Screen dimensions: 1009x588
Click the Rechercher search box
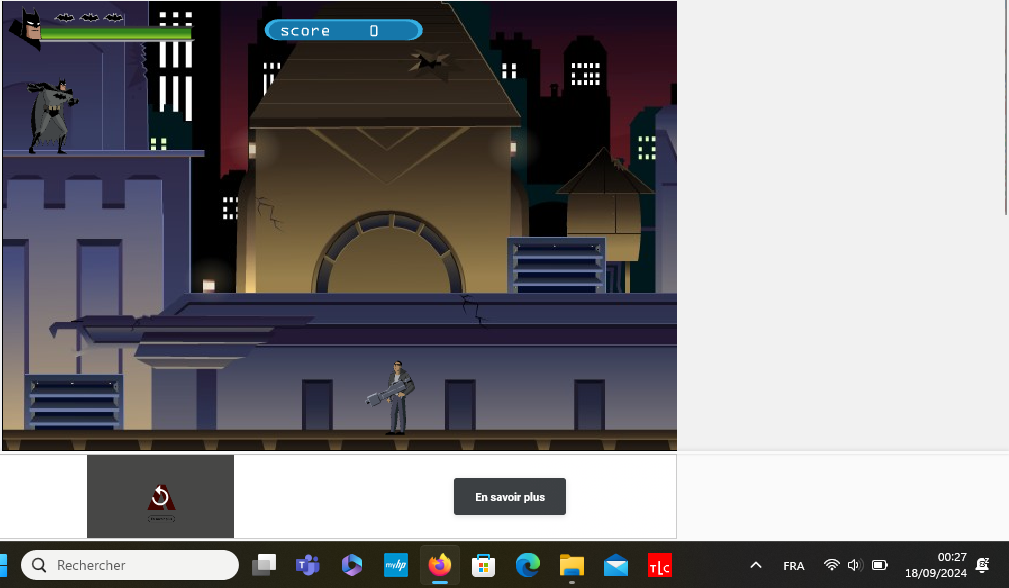pyautogui.click(x=130, y=565)
